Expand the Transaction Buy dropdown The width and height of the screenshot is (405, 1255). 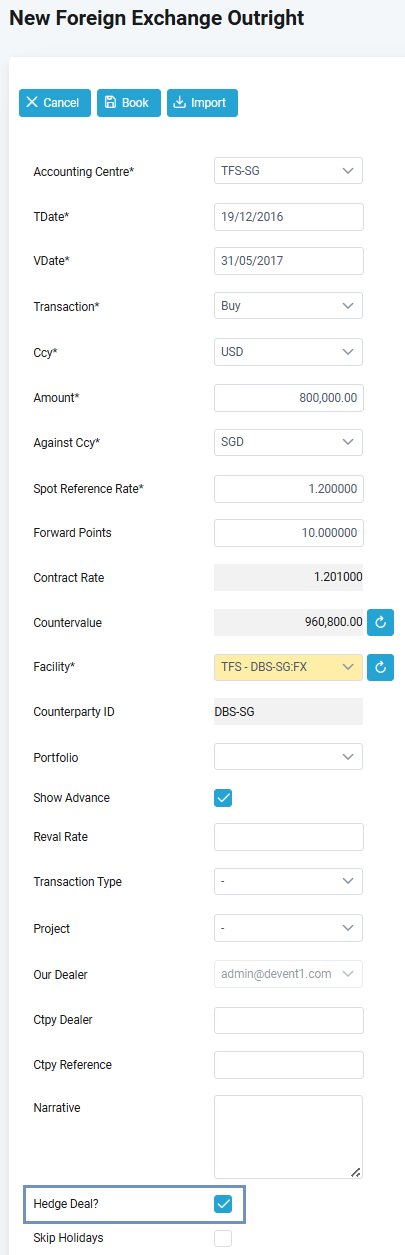coord(289,306)
